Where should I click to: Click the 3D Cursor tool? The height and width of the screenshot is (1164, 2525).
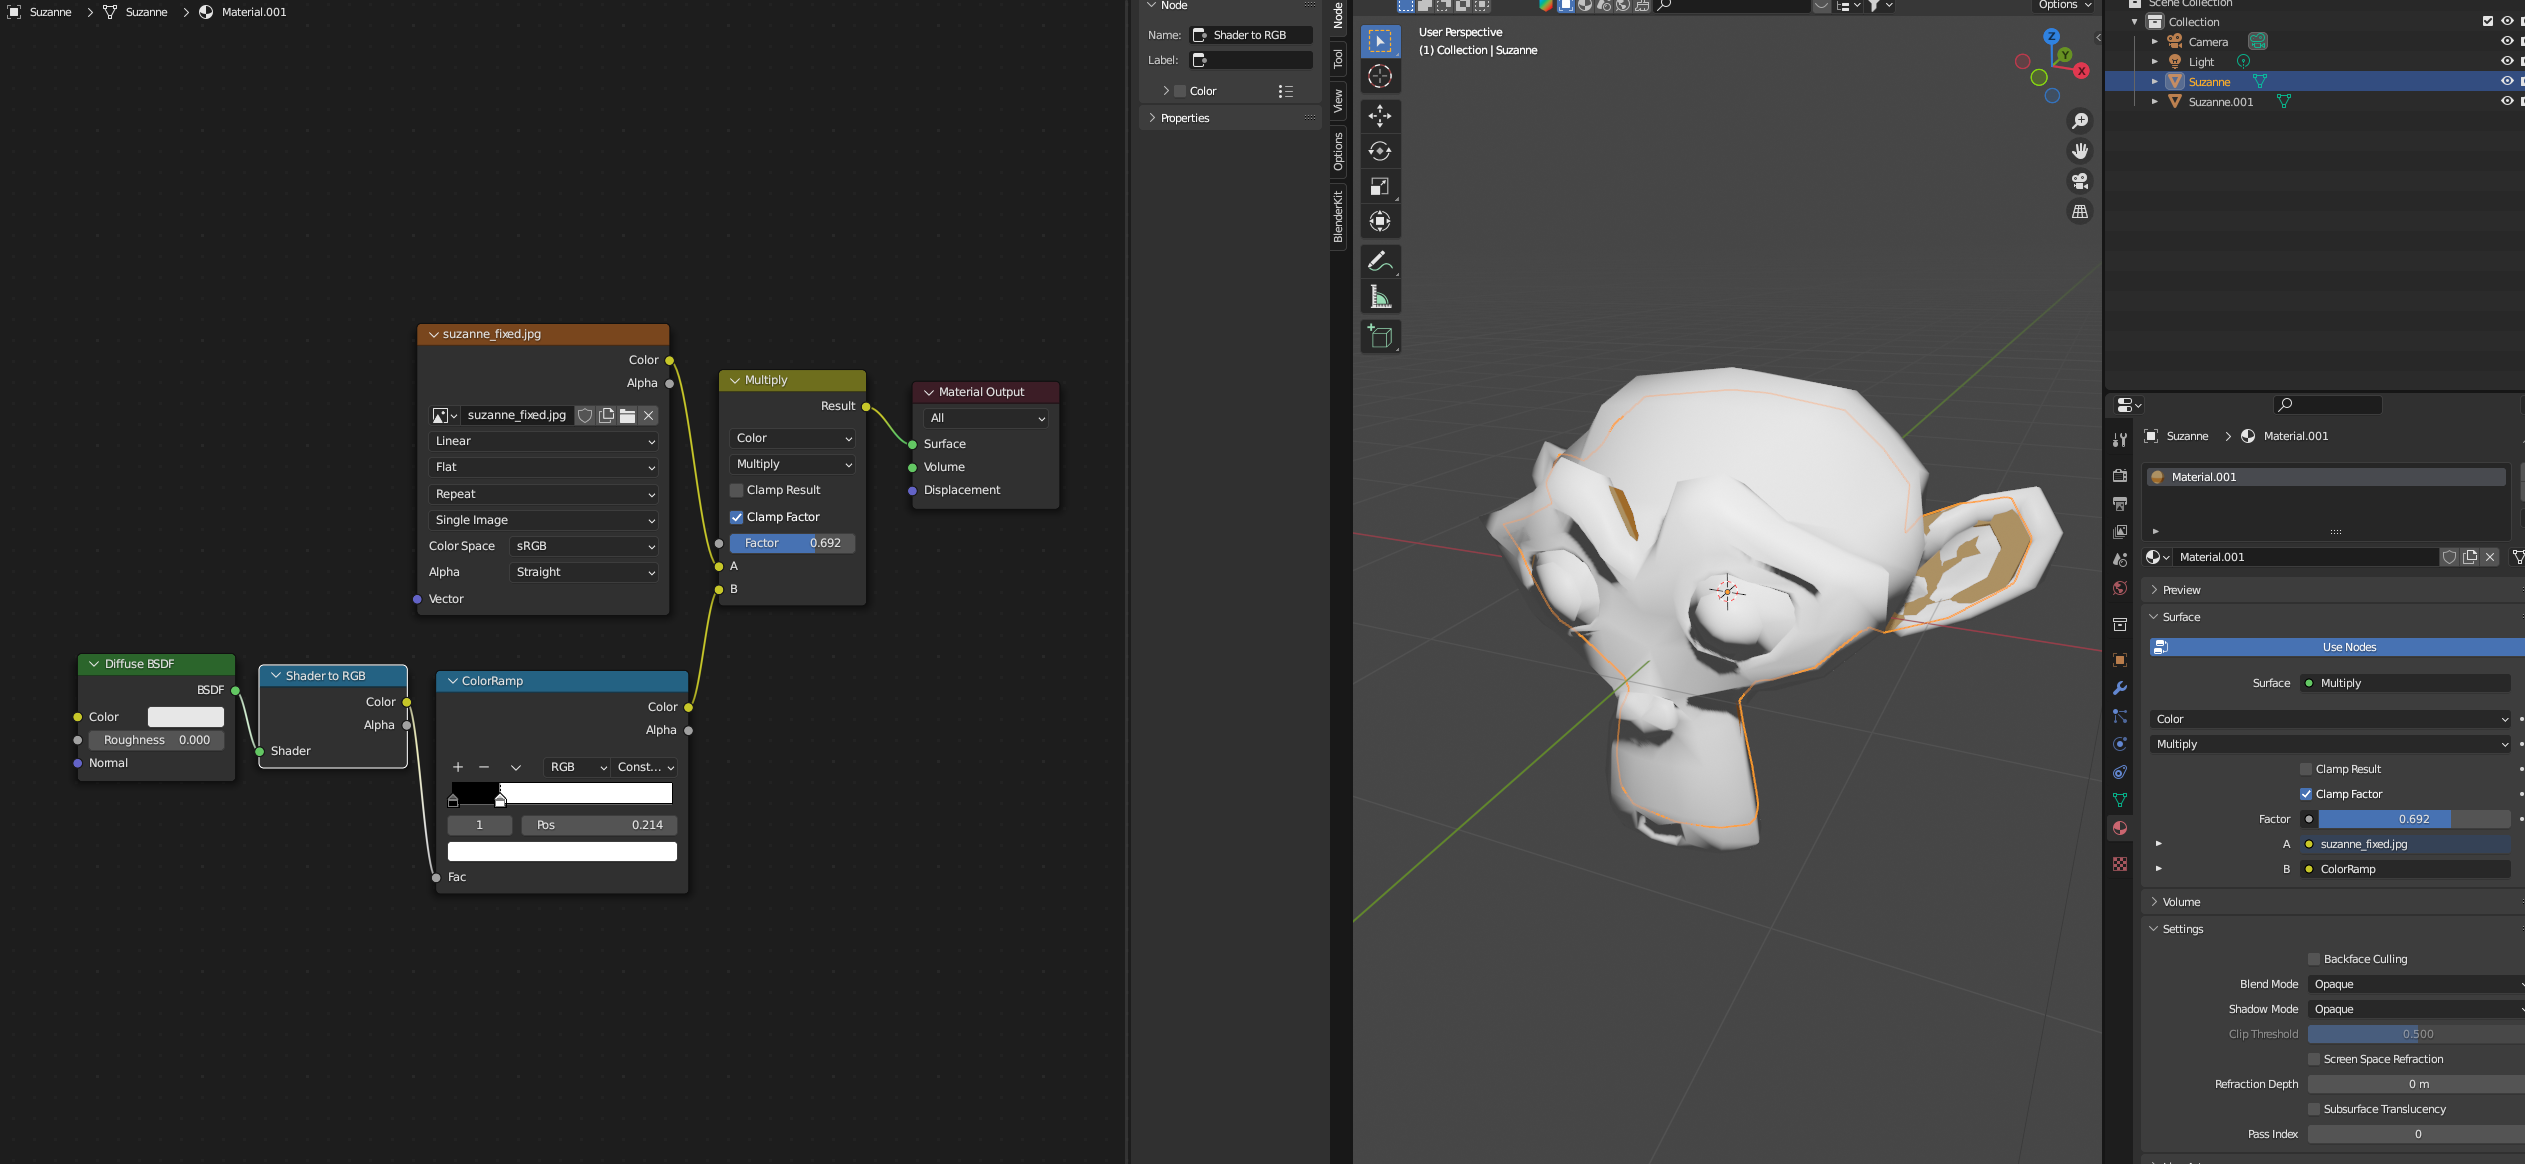tap(1380, 76)
